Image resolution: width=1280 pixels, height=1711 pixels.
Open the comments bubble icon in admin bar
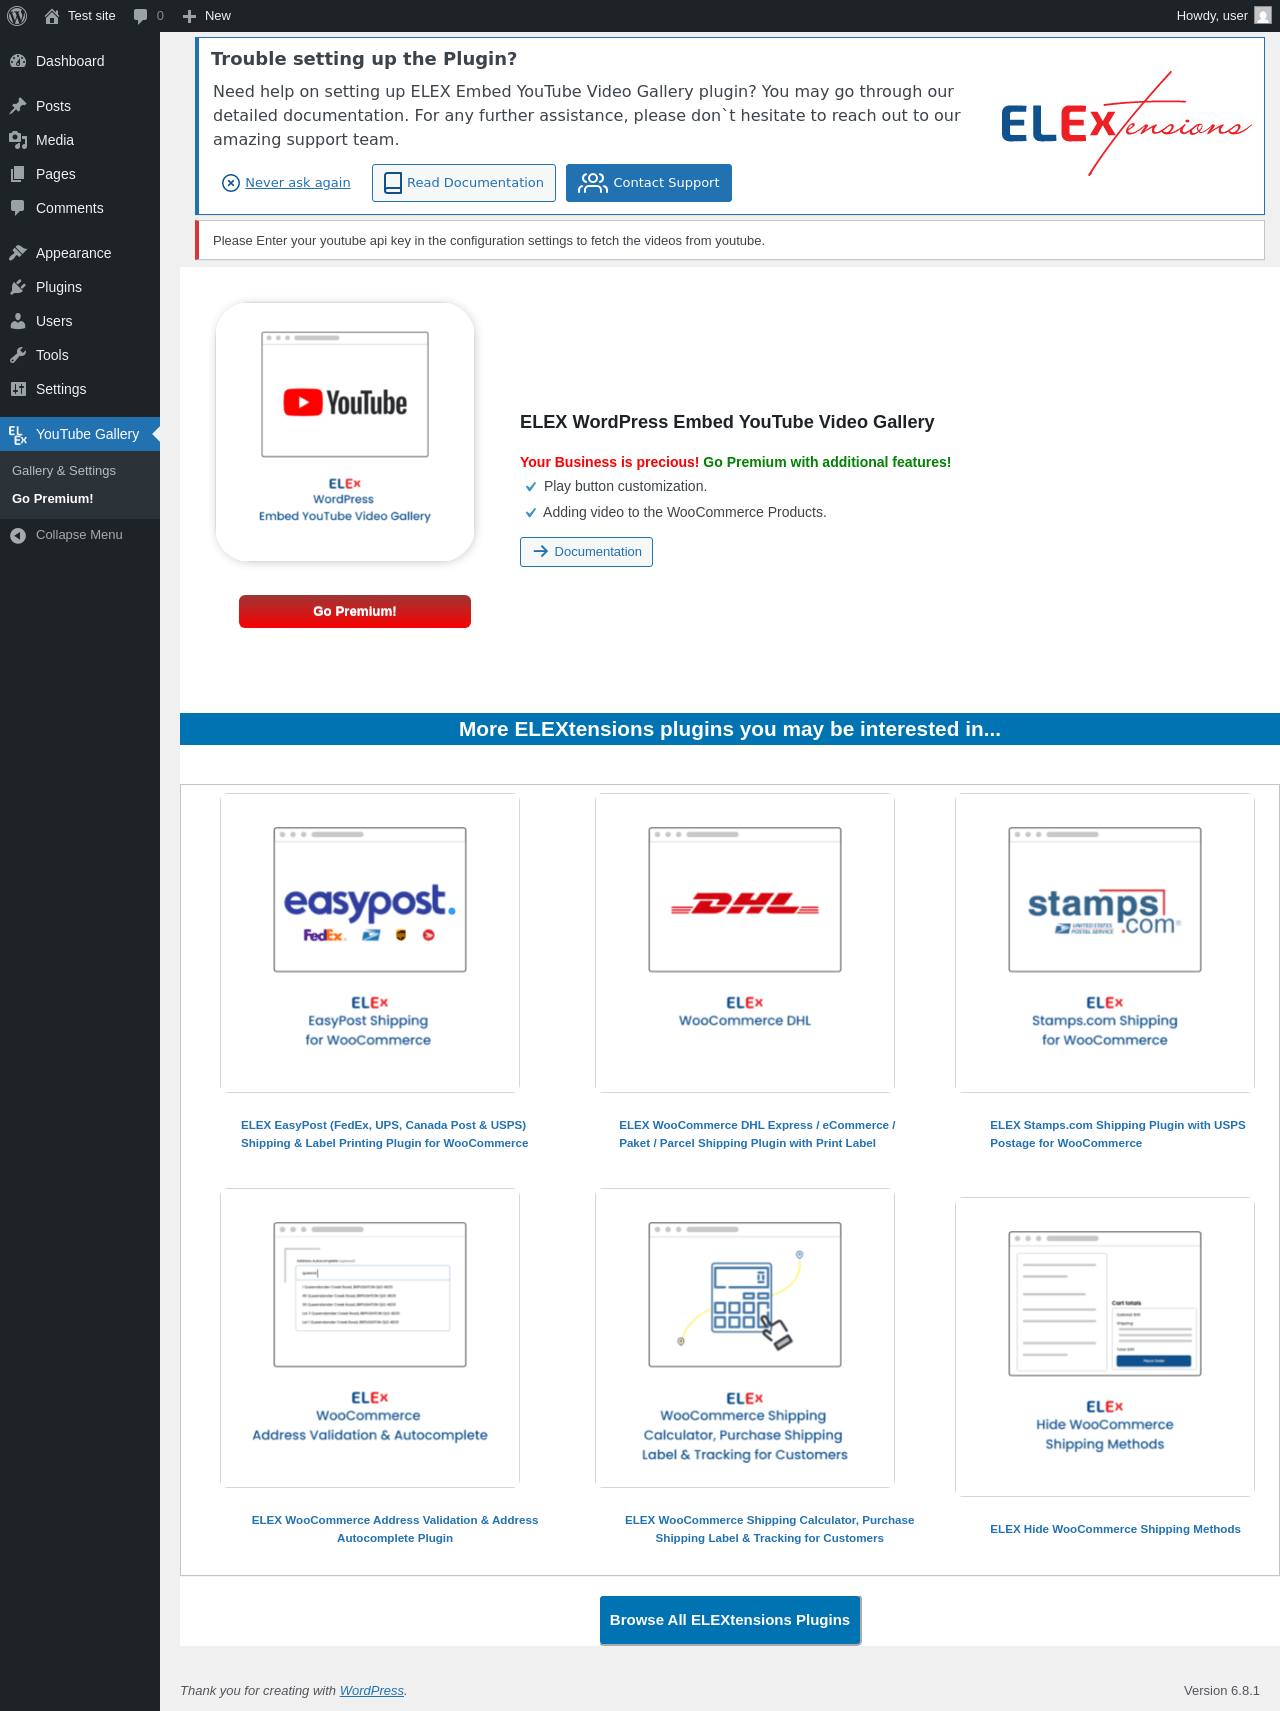coord(140,16)
